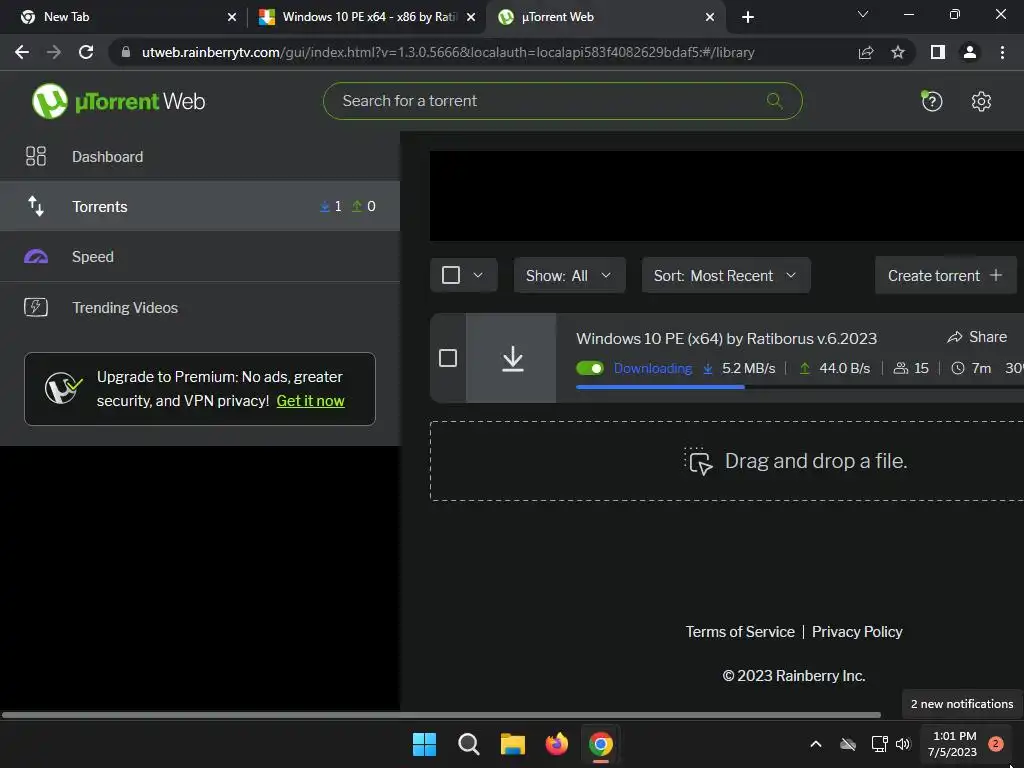Click the Search for a torrent field
Viewport: 1024px width, 768px height.
pos(562,101)
